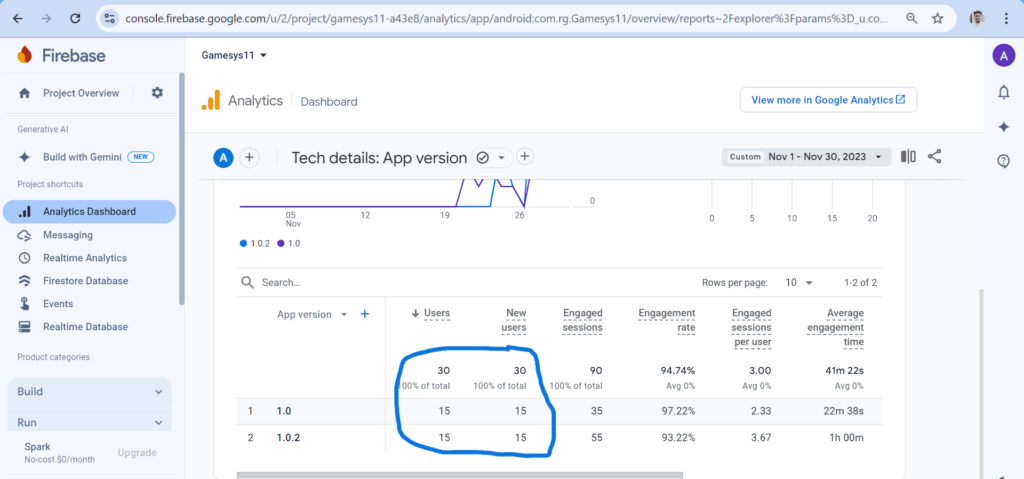Screen dimensions: 1024x479
Task: Open the Custom date range picker
Action: coord(806,157)
